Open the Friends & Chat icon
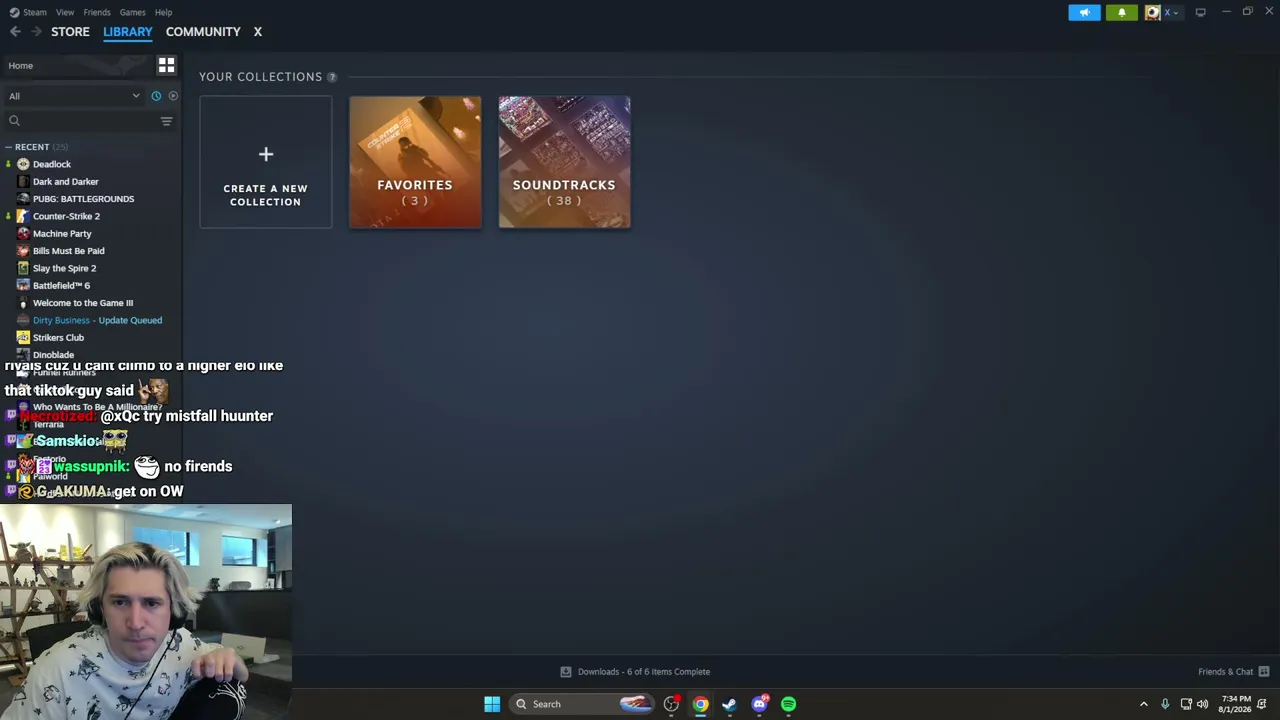Image resolution: width=1280 pixels, height=720 pixels. tap(1264, 672)
